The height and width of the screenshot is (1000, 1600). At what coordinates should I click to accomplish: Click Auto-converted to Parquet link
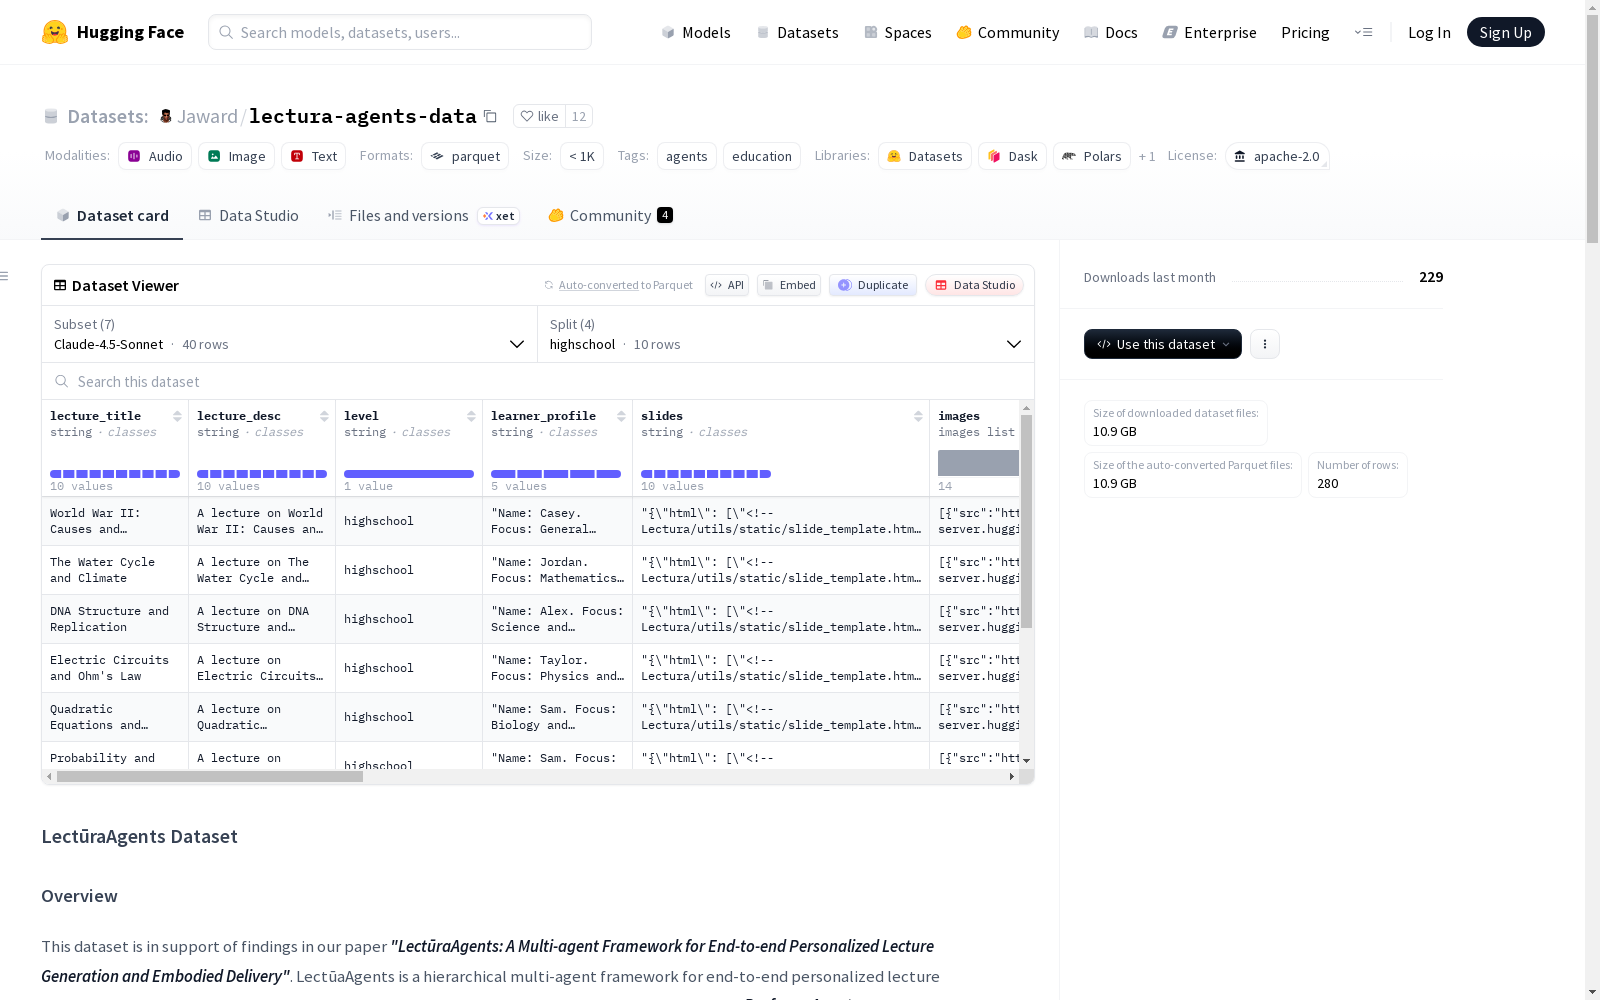point(625,285)
